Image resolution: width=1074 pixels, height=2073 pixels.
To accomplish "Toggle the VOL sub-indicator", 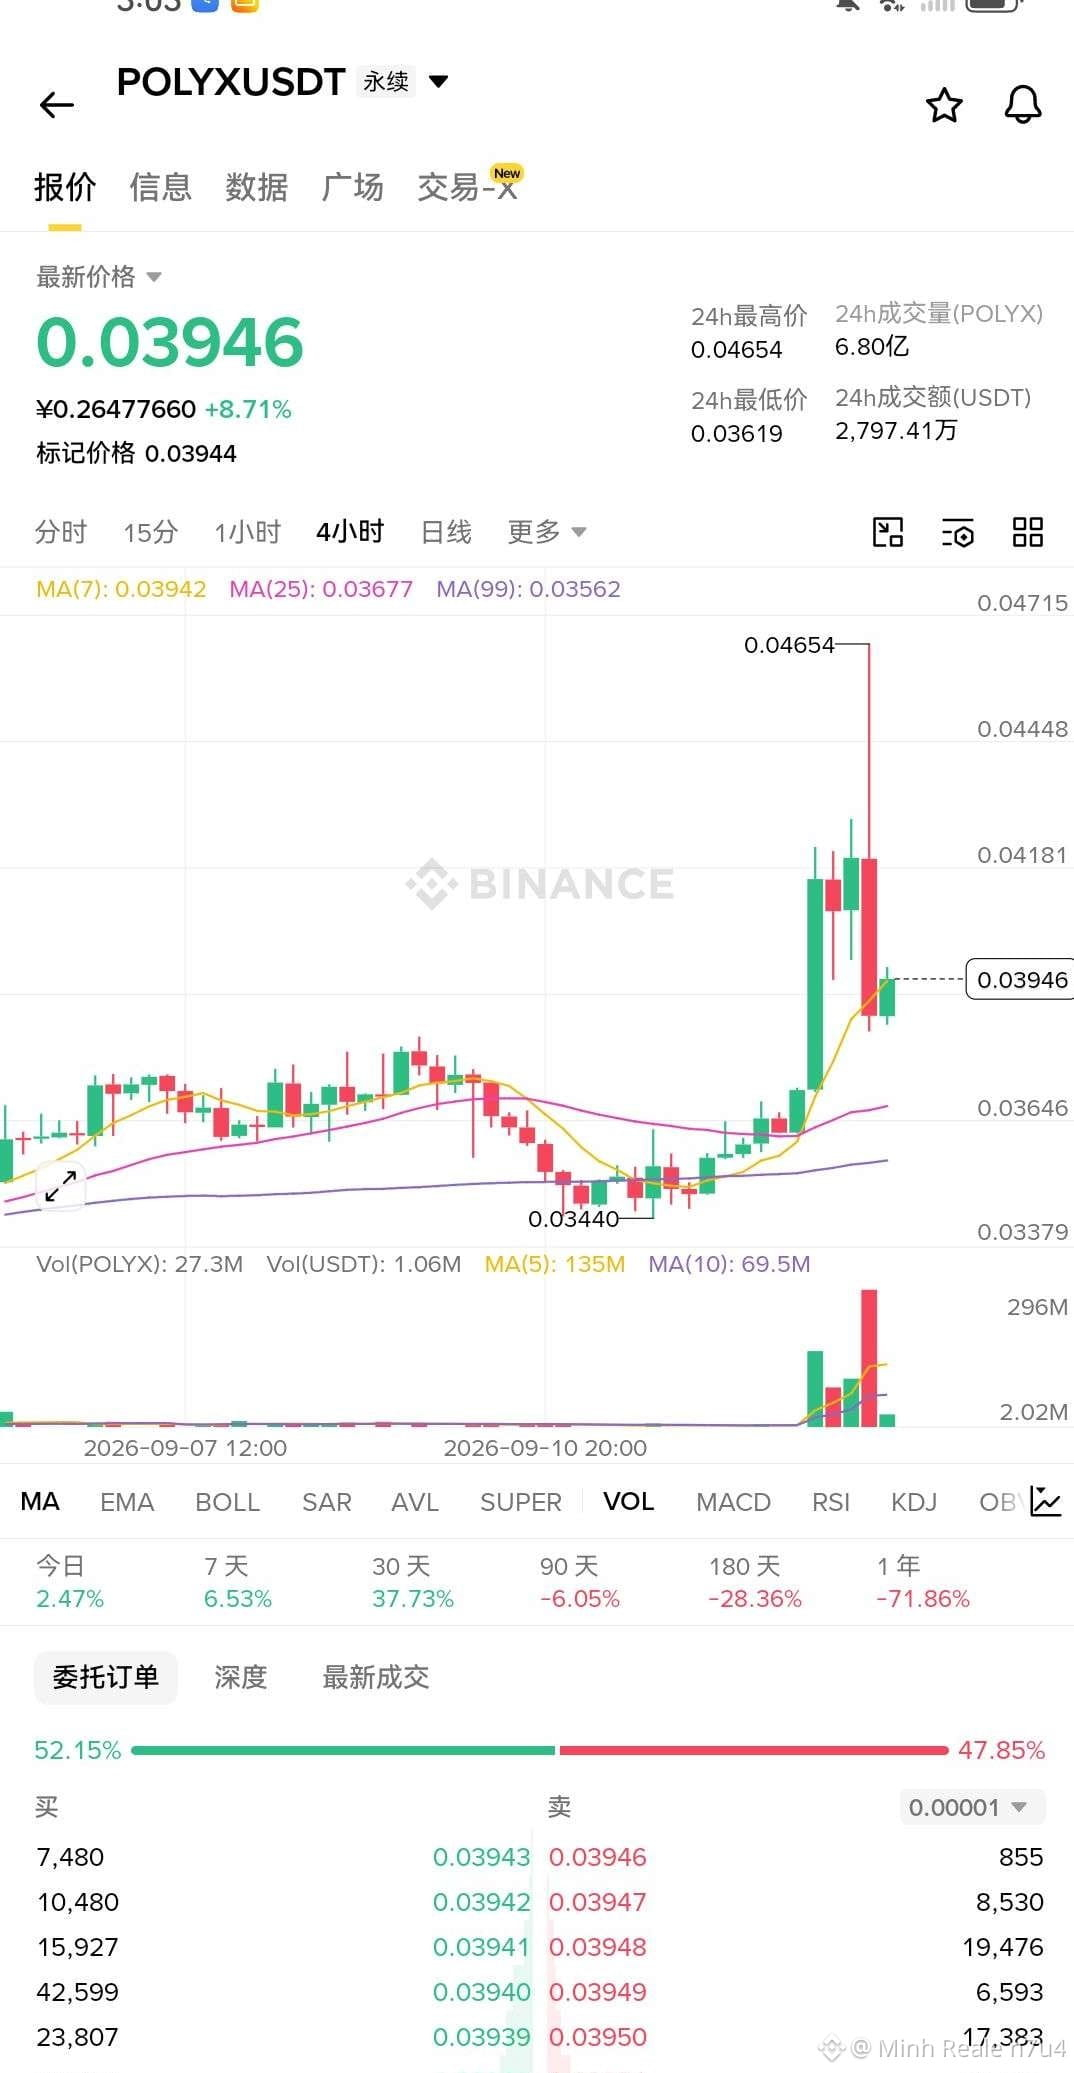I will pos(628,1502).
